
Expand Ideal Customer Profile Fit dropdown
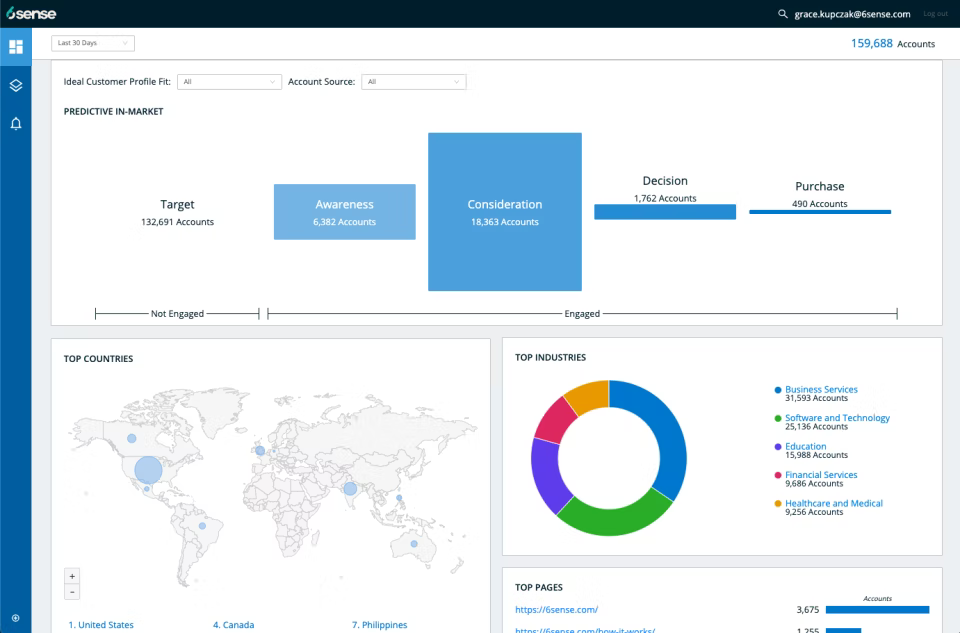tap(230, 81)
